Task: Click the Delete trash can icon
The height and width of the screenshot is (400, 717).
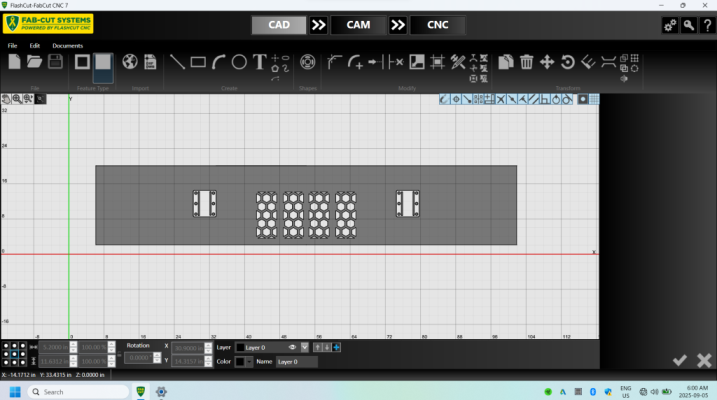Action: point(526,62)
